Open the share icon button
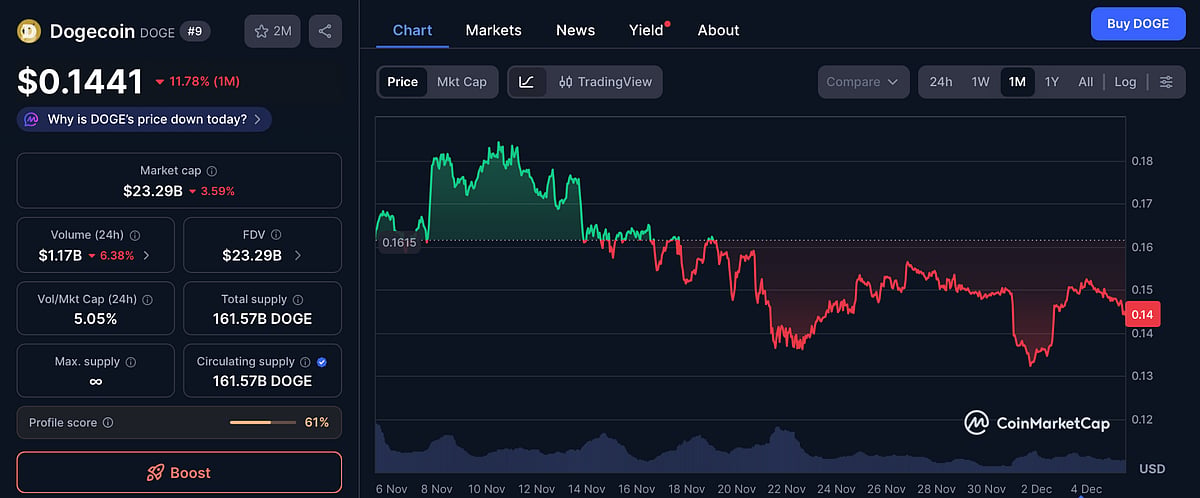Image resolution: width=1200 pixels, height=498 pixels. click(325, 31)
